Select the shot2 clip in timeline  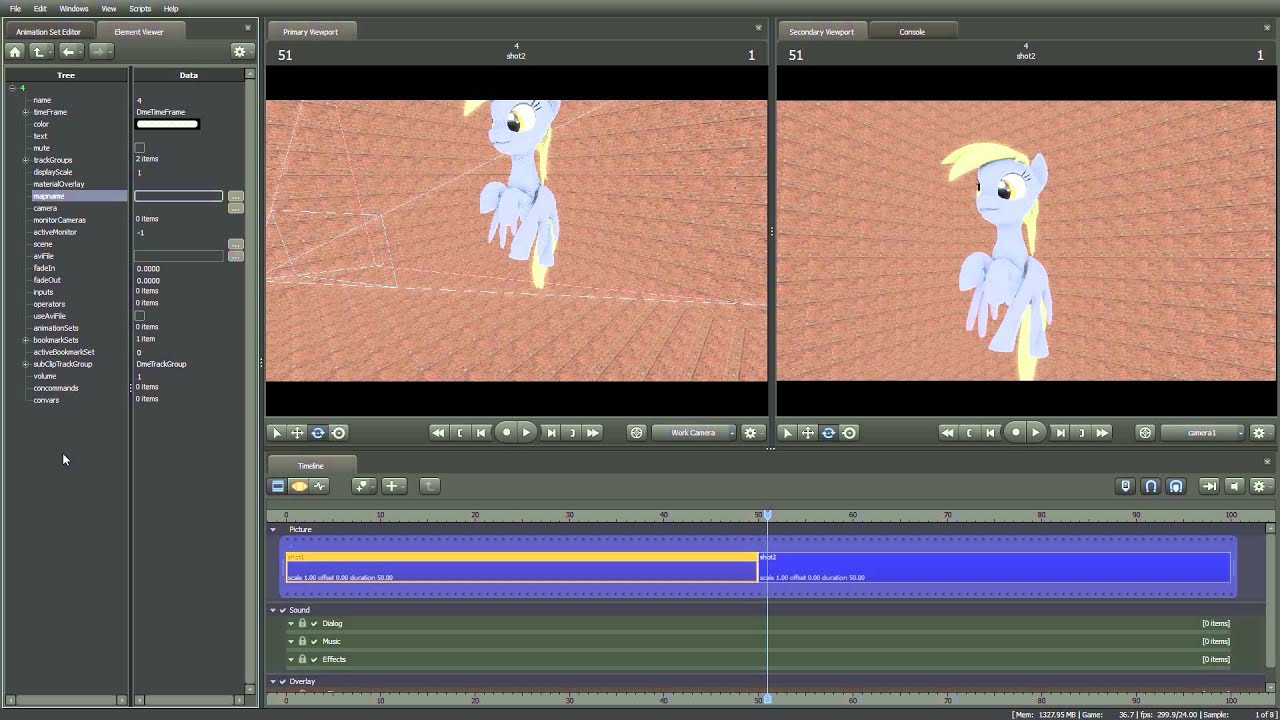[994, 567]
